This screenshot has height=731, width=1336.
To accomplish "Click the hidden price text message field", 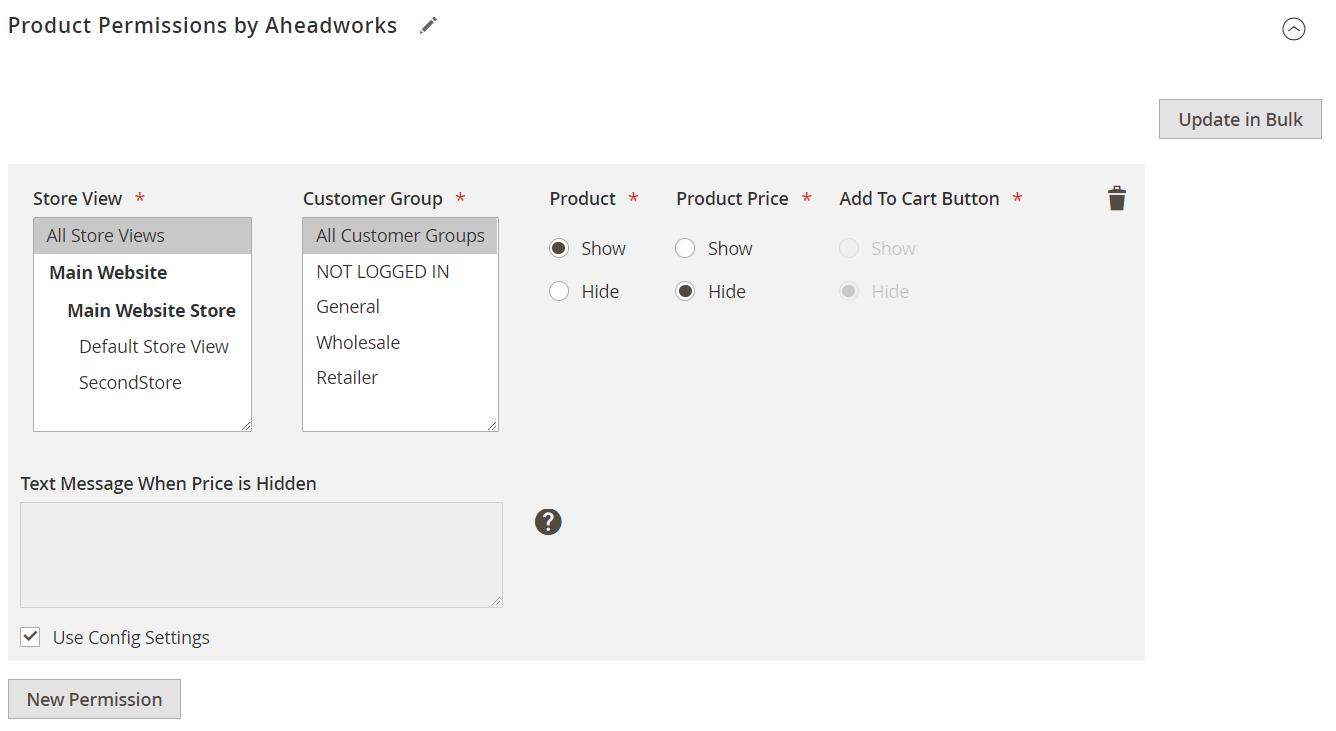I will coord(261,555).
